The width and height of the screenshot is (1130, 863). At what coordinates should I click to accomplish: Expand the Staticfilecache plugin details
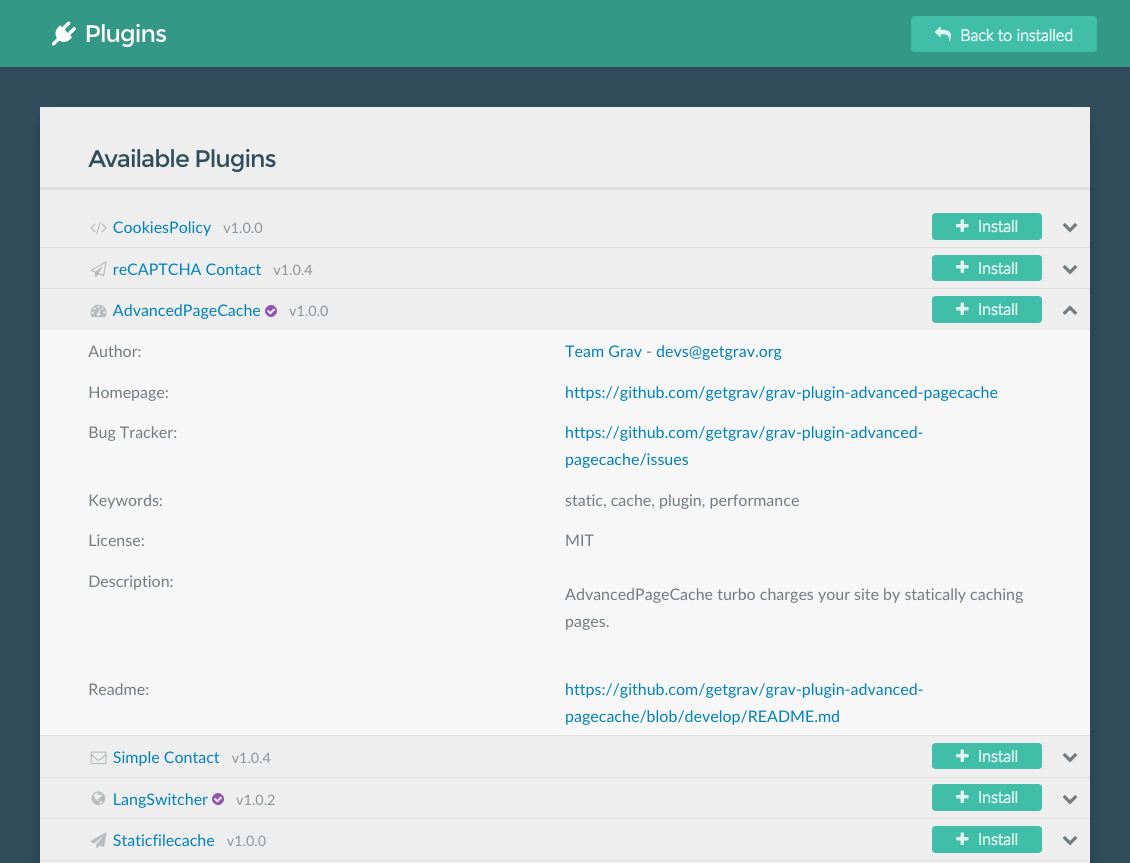(x=1069, y=841)
